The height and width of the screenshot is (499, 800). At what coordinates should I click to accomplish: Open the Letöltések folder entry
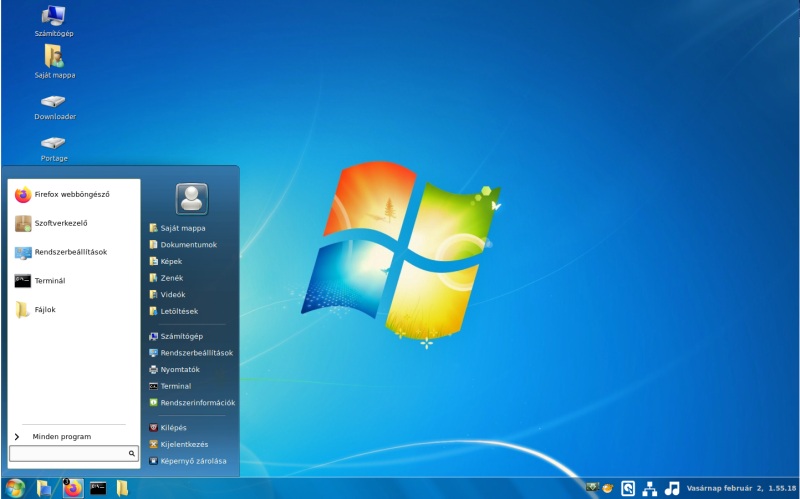pyautogui.click(x=173, y=311)
